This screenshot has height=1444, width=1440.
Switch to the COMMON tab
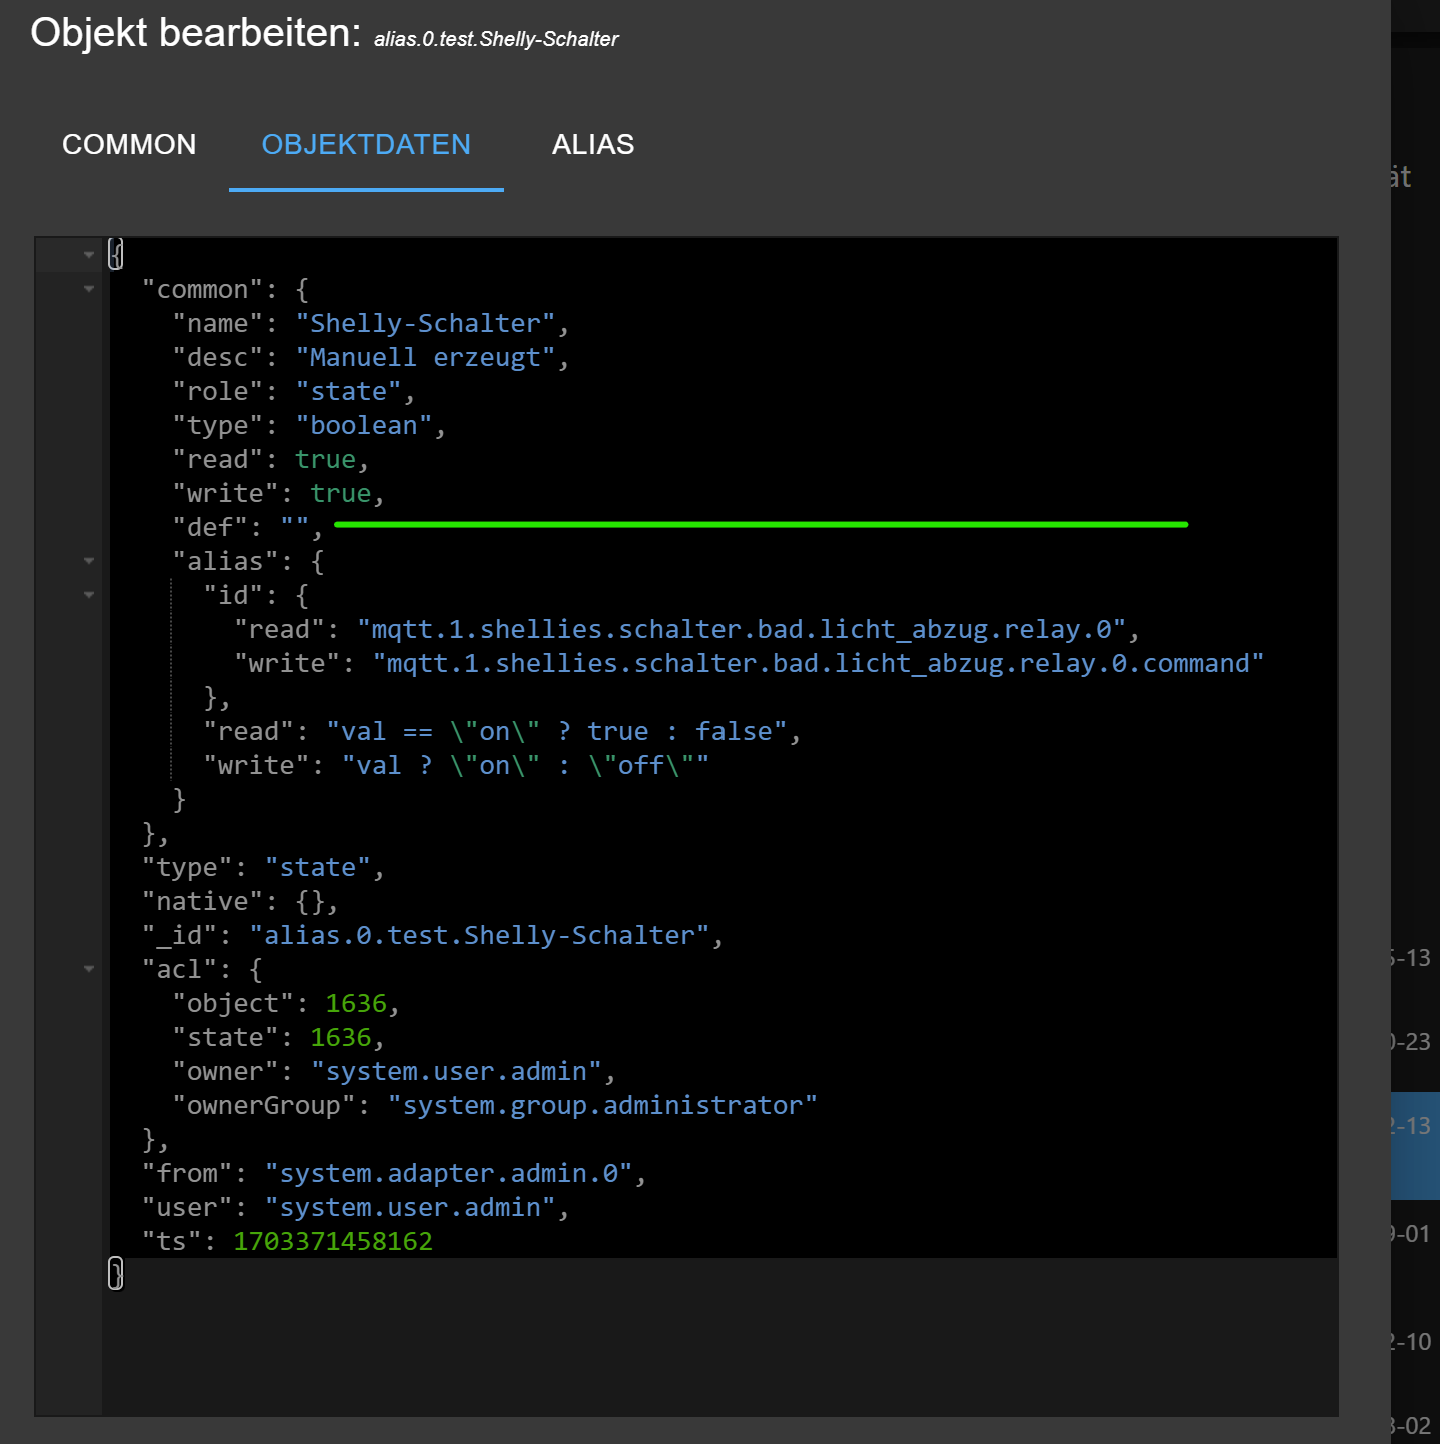coord(129,144)
